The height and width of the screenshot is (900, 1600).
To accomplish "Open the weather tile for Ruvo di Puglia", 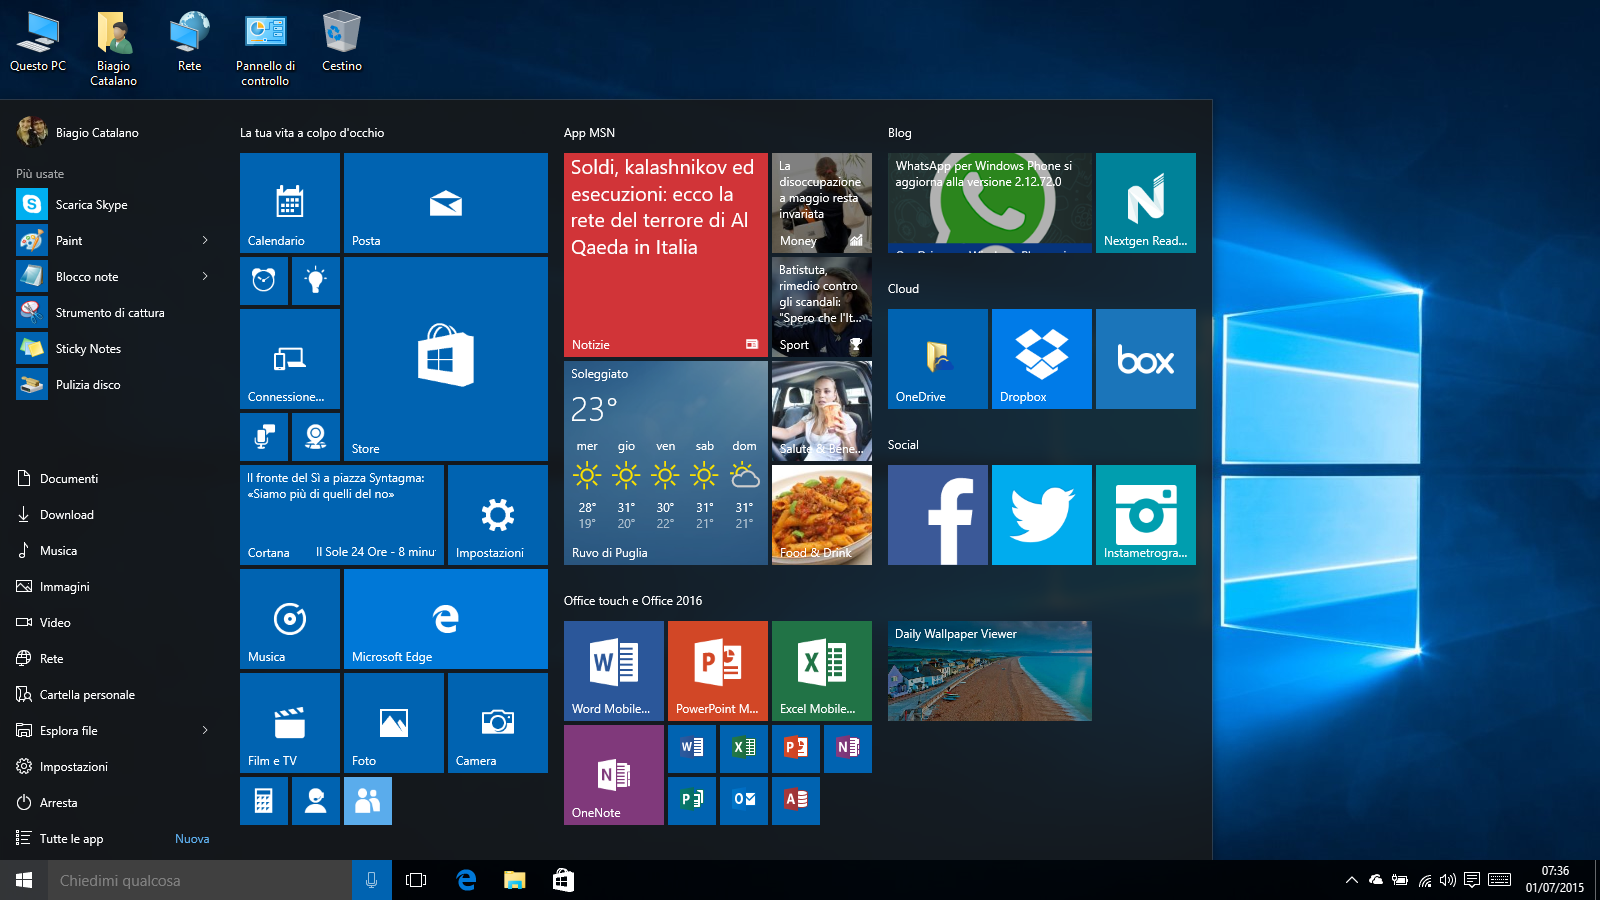I will pyautogui.click(x=666, y=463).
